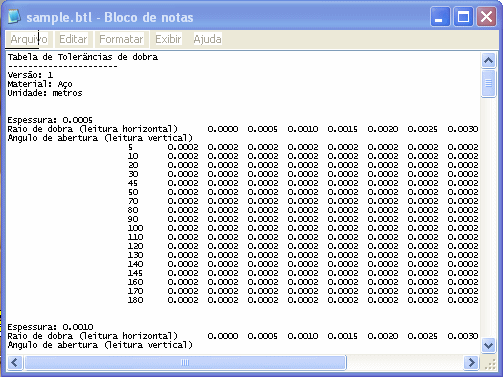Click radius header 0.0015 in first table

click(x=343, y=129)
